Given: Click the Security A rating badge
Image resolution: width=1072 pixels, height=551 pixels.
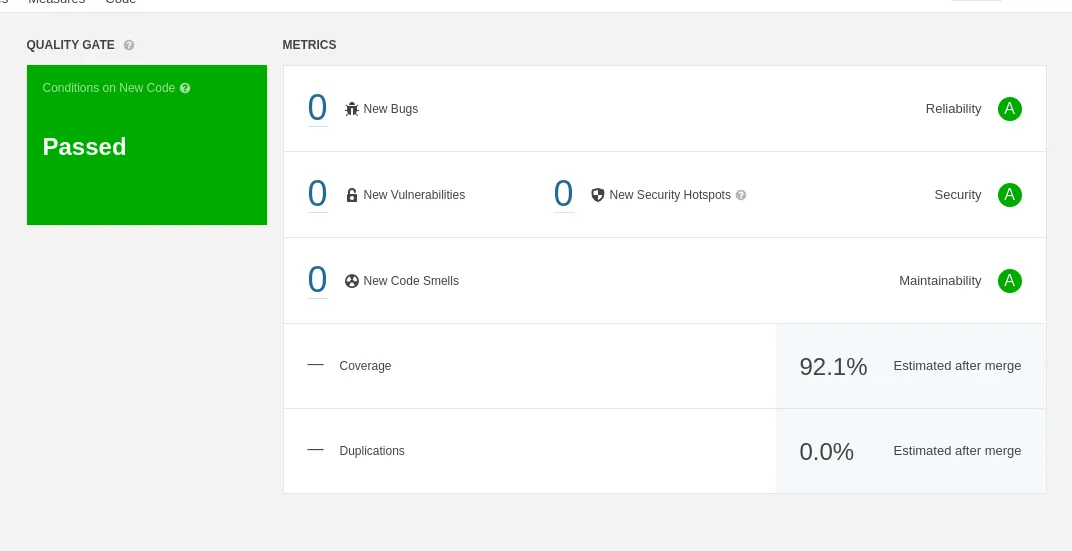Looking at the screenshot, I should coord(1010,195).
